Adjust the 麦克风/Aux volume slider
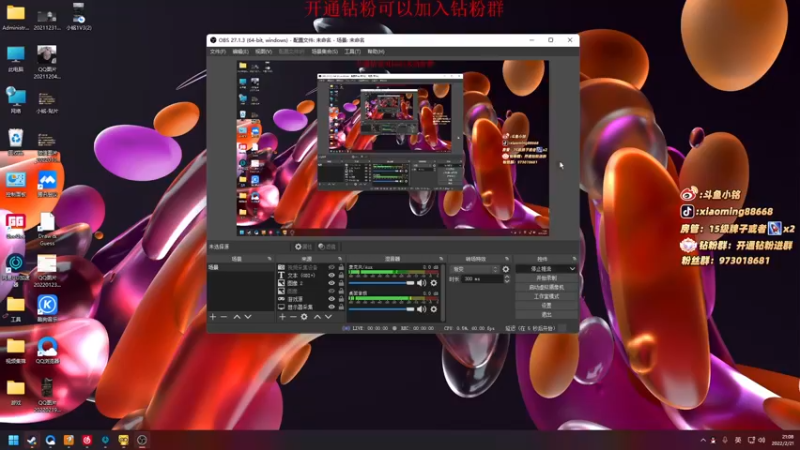This screenshot has height=450, width=800. point(382,283)
